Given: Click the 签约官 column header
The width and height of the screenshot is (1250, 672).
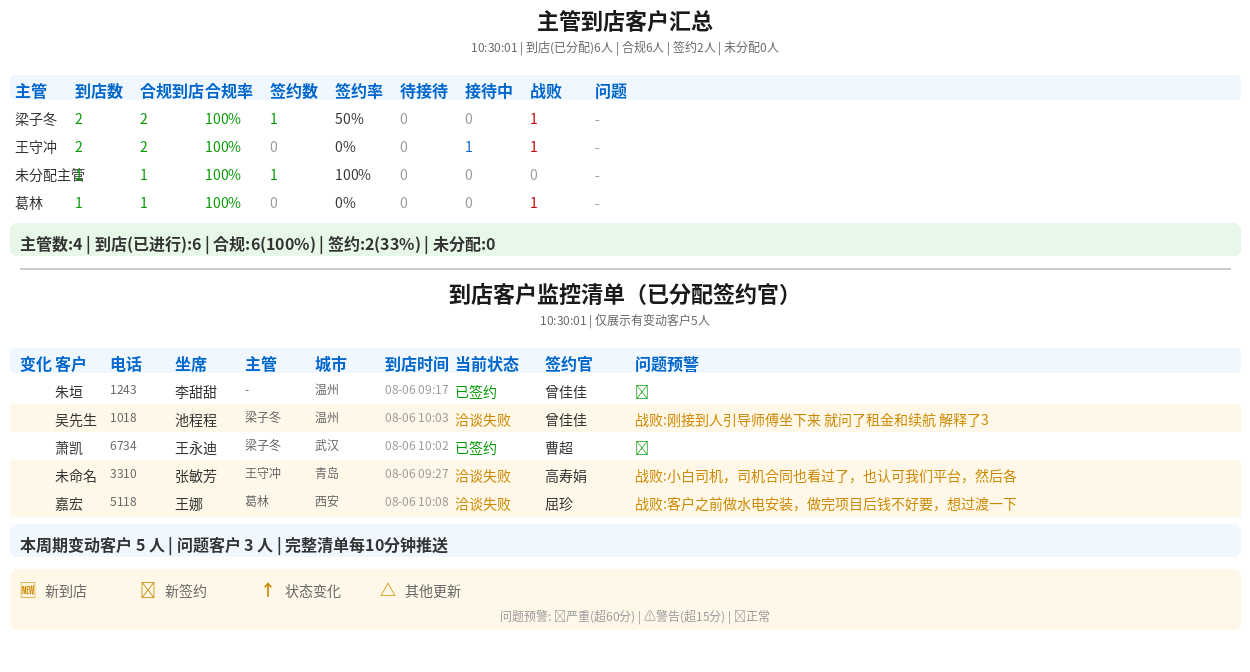Looking at the screenshot, I should tap(569, 364).
